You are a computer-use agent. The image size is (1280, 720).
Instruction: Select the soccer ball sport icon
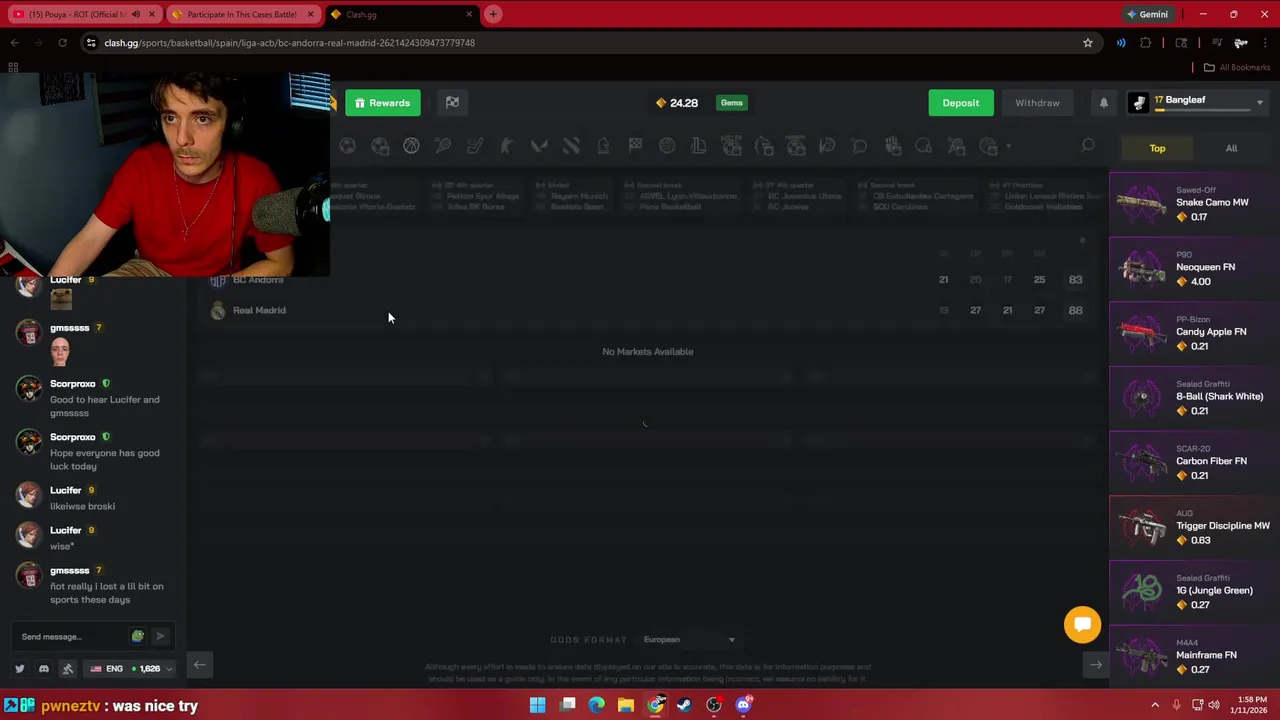pos(347,146)
